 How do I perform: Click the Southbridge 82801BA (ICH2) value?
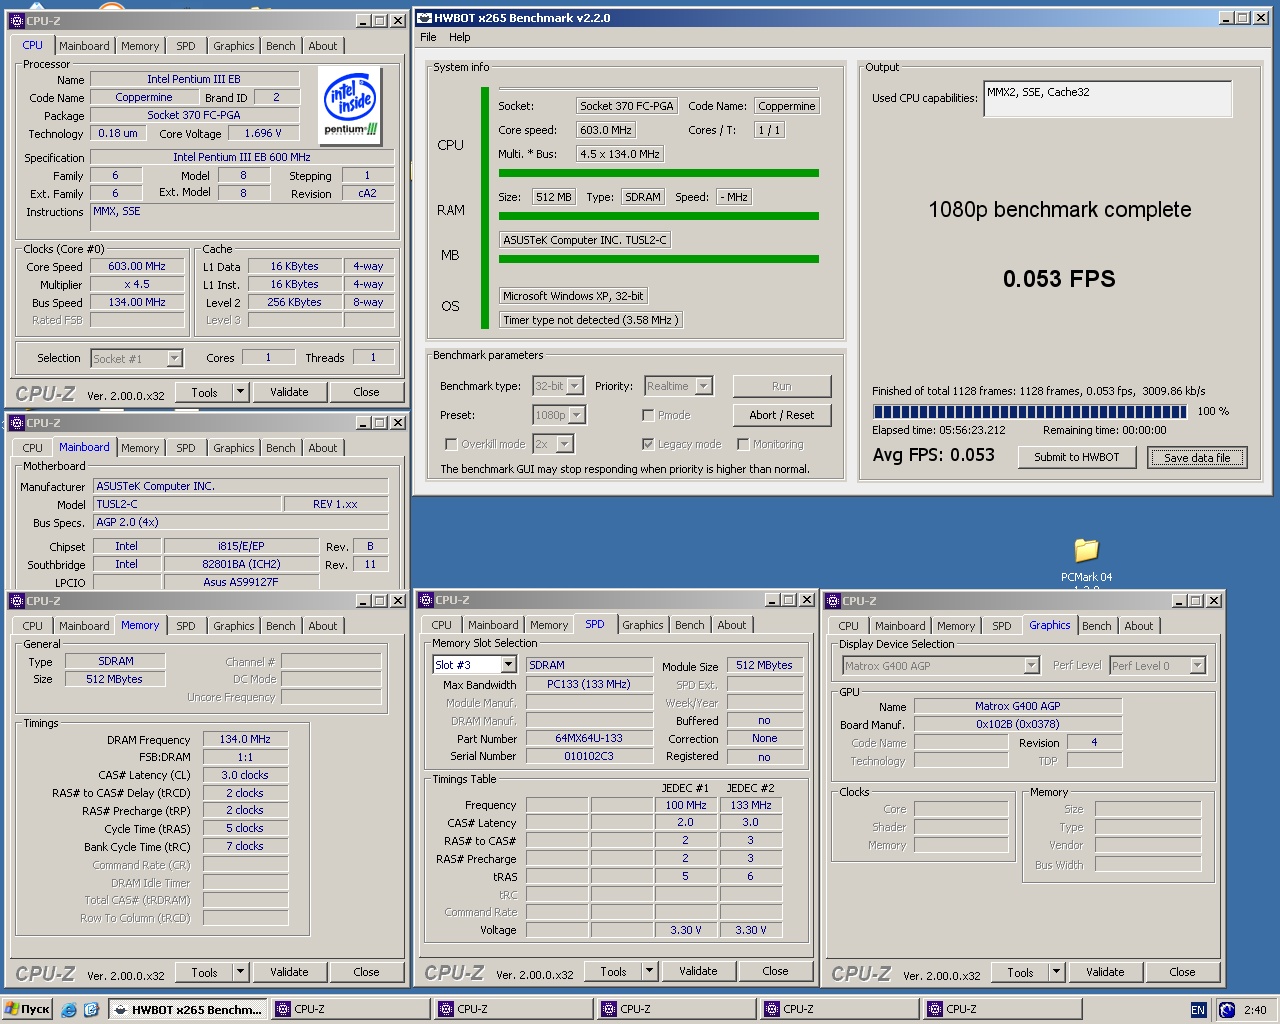pyautogui.click(x=241, y=564)
